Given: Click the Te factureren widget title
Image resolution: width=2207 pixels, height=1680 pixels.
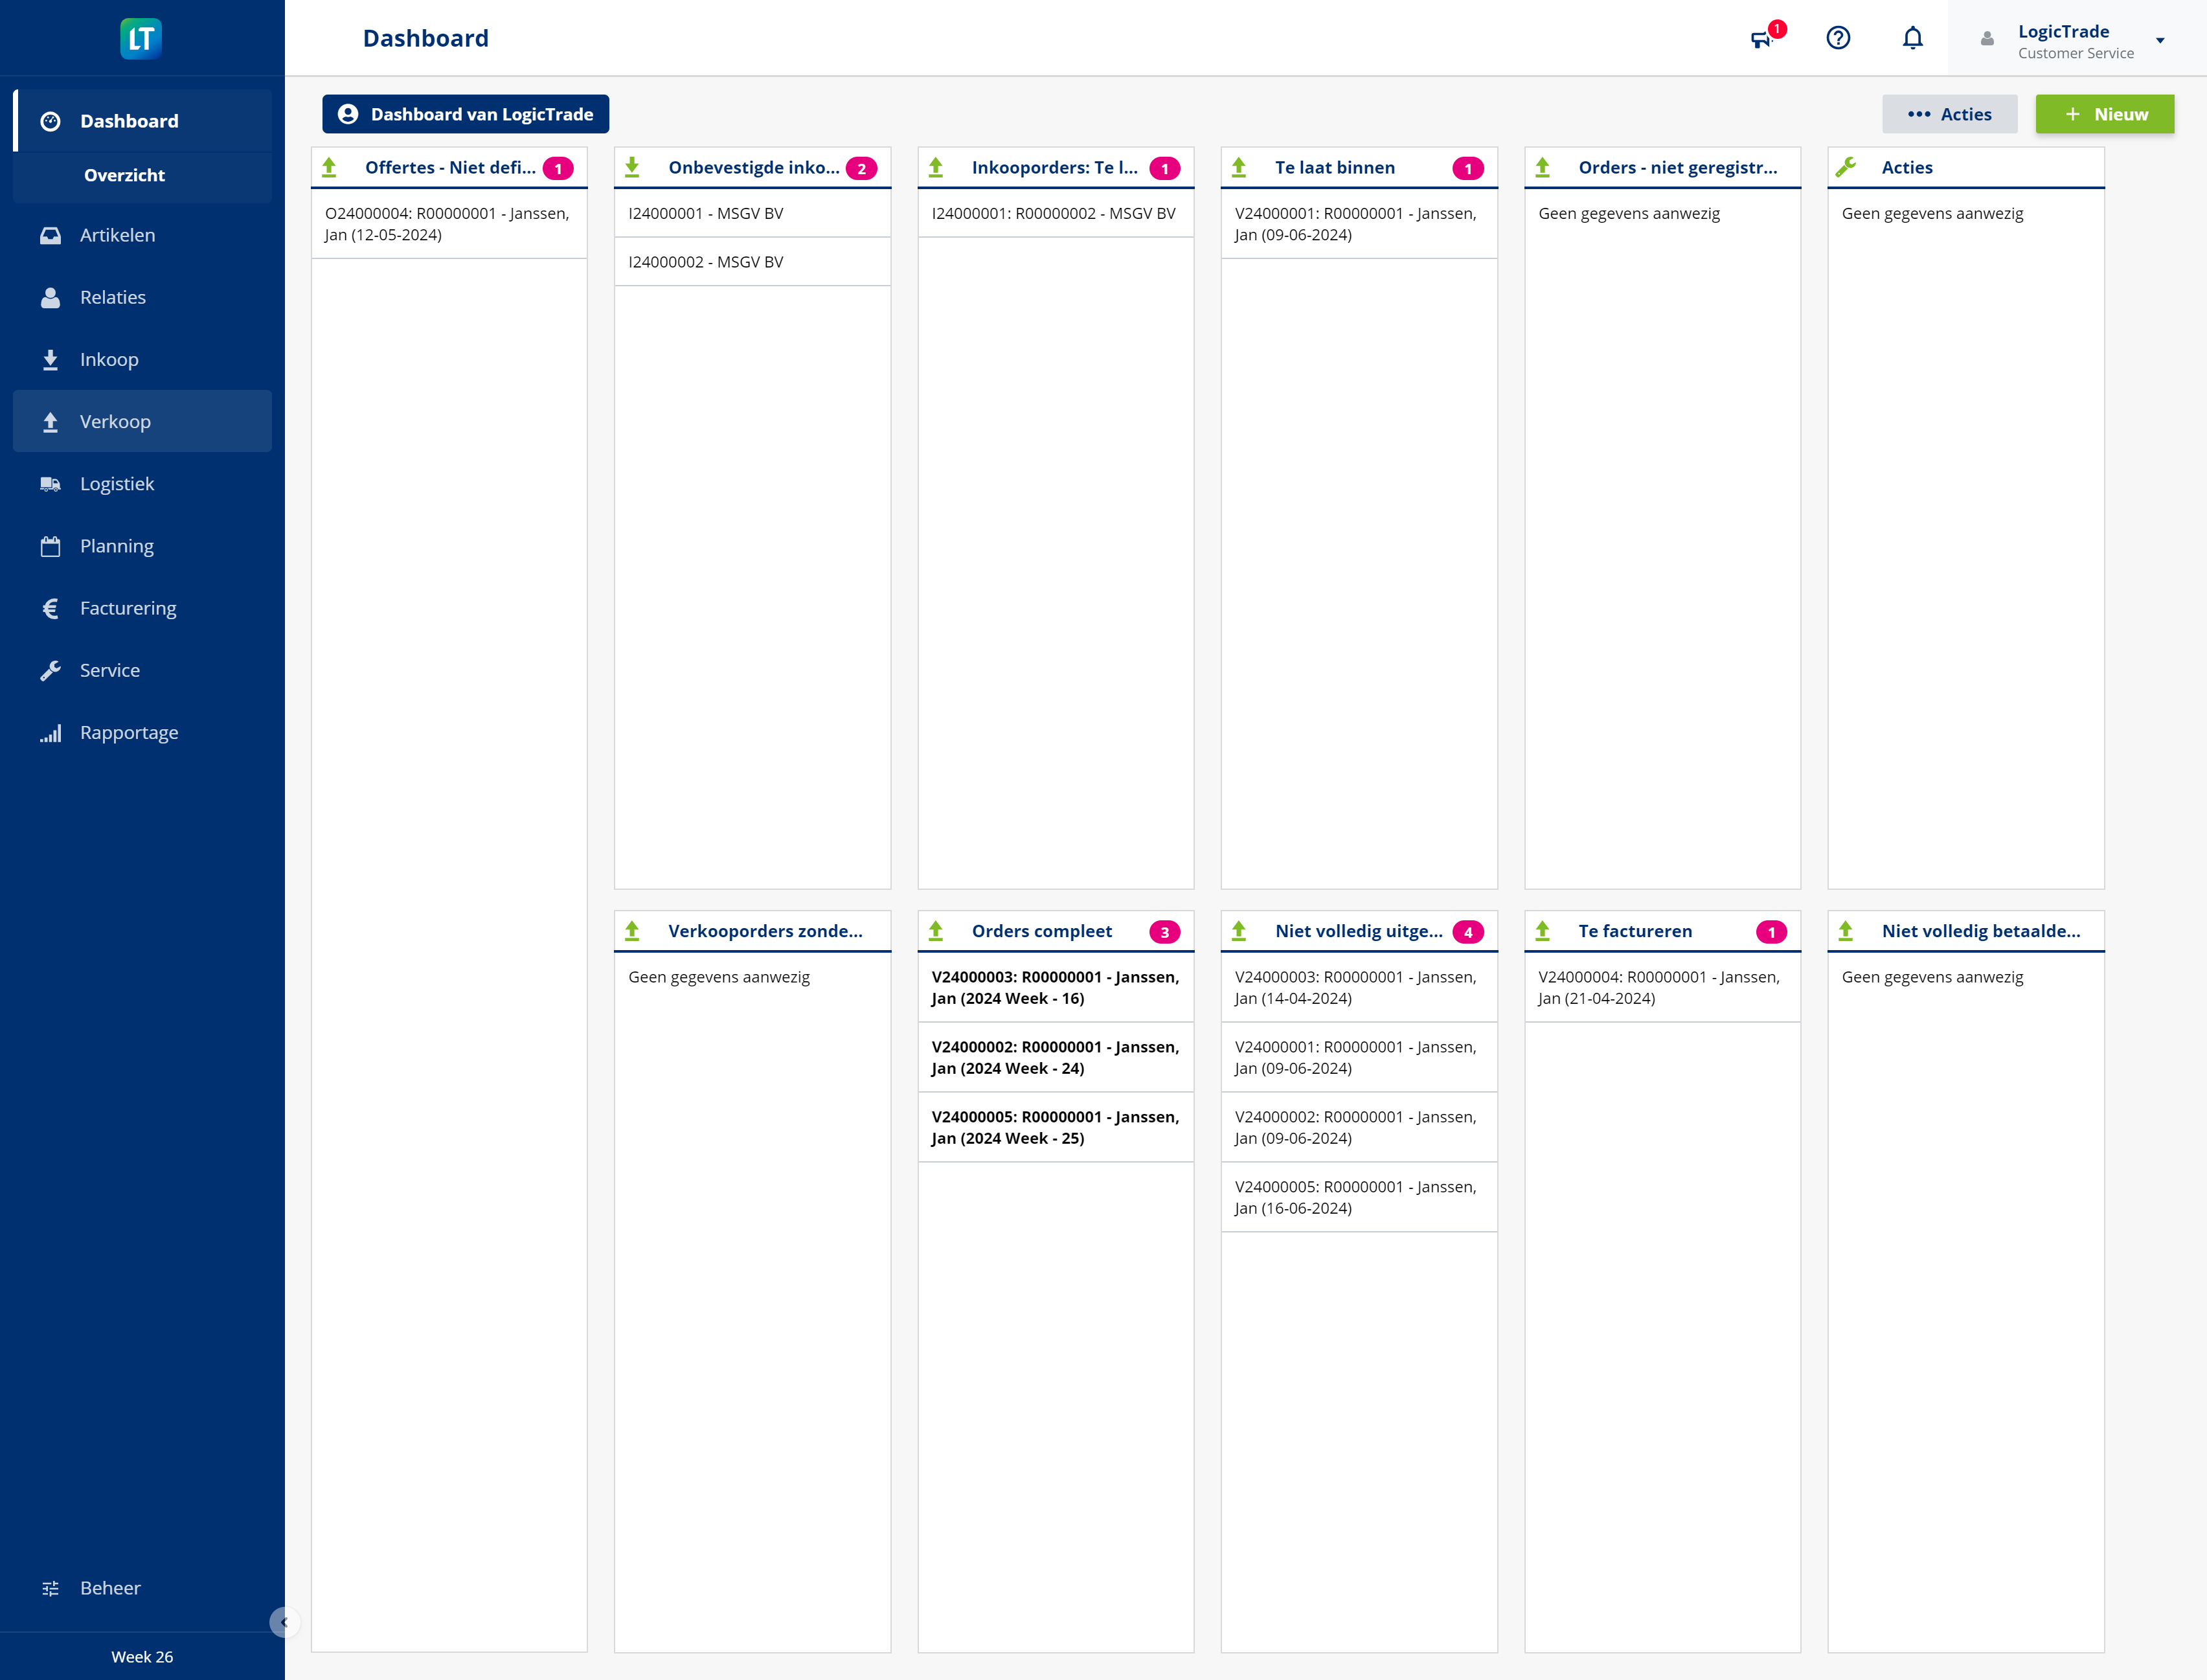Looking at the screenshot, I should tap(1635, 931).
